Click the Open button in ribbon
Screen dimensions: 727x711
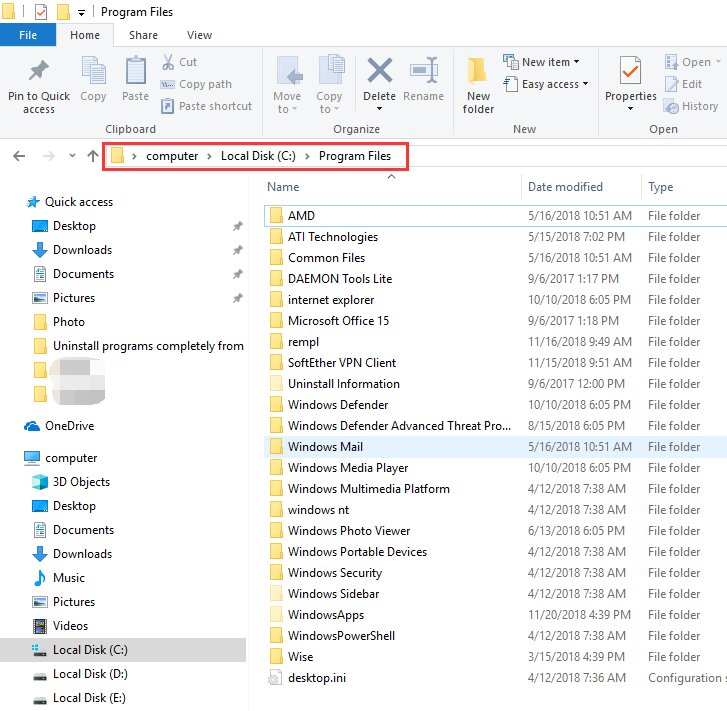click(692, 62)
